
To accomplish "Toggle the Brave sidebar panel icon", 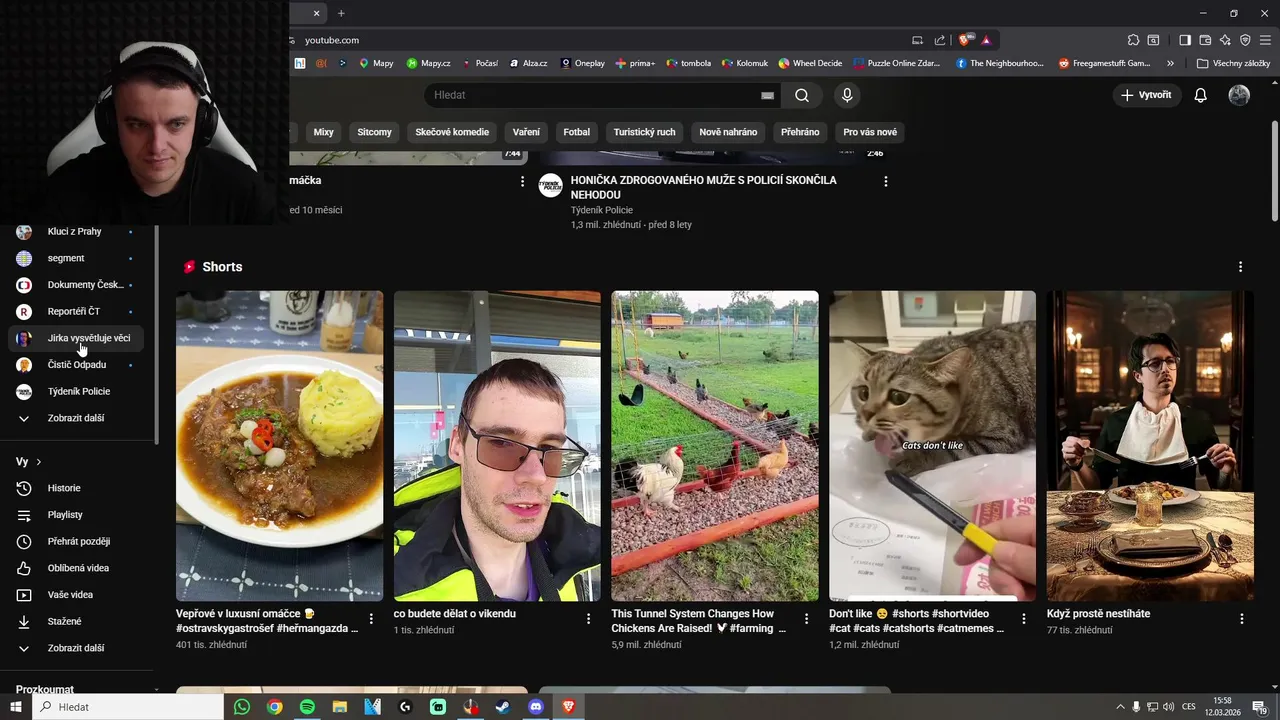I will (x=1184, y=40).
